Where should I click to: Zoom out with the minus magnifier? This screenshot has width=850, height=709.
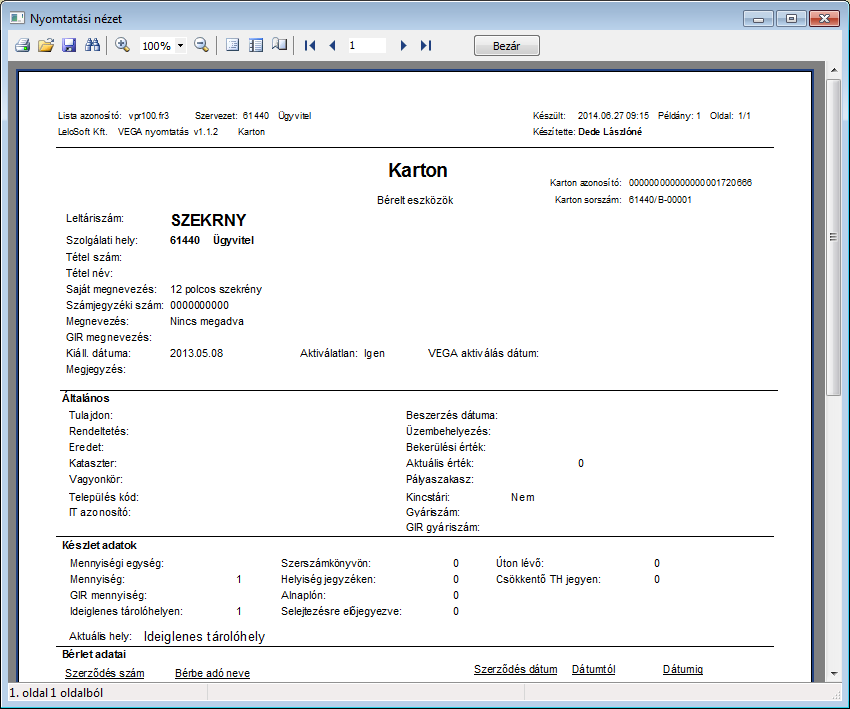(x=202, y=46)
